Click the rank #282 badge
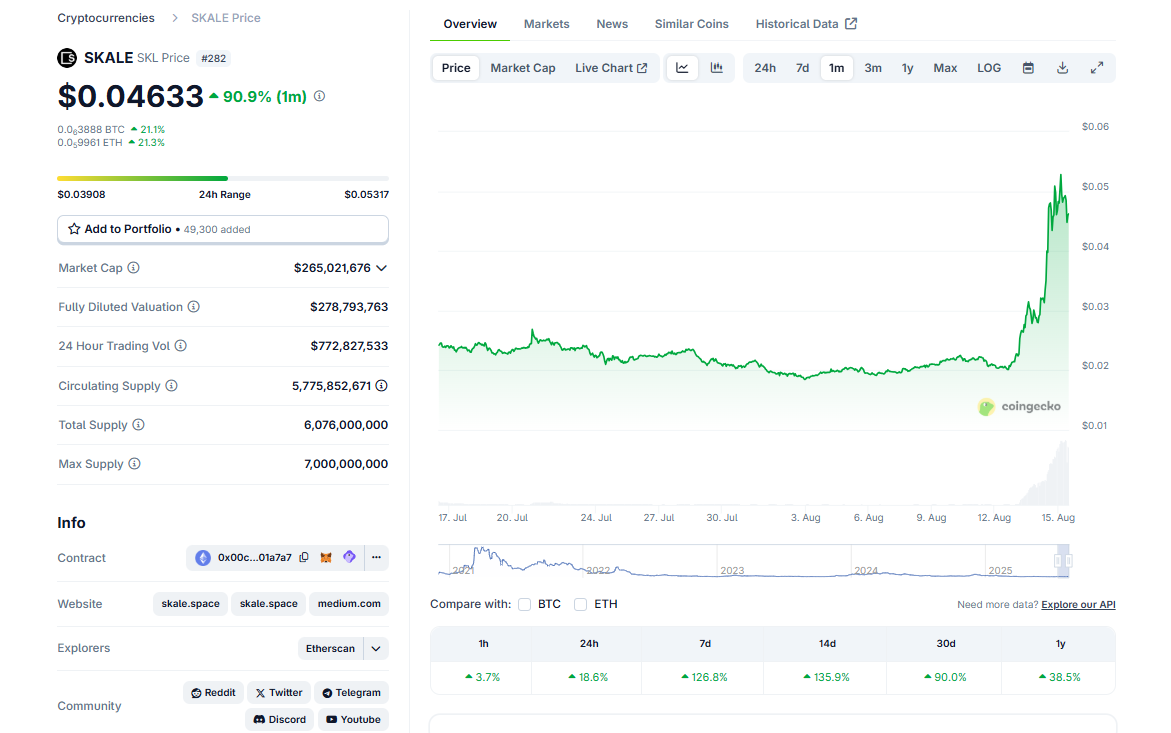This screenshot has width=1171, height=733. click(x=214, y=58)
